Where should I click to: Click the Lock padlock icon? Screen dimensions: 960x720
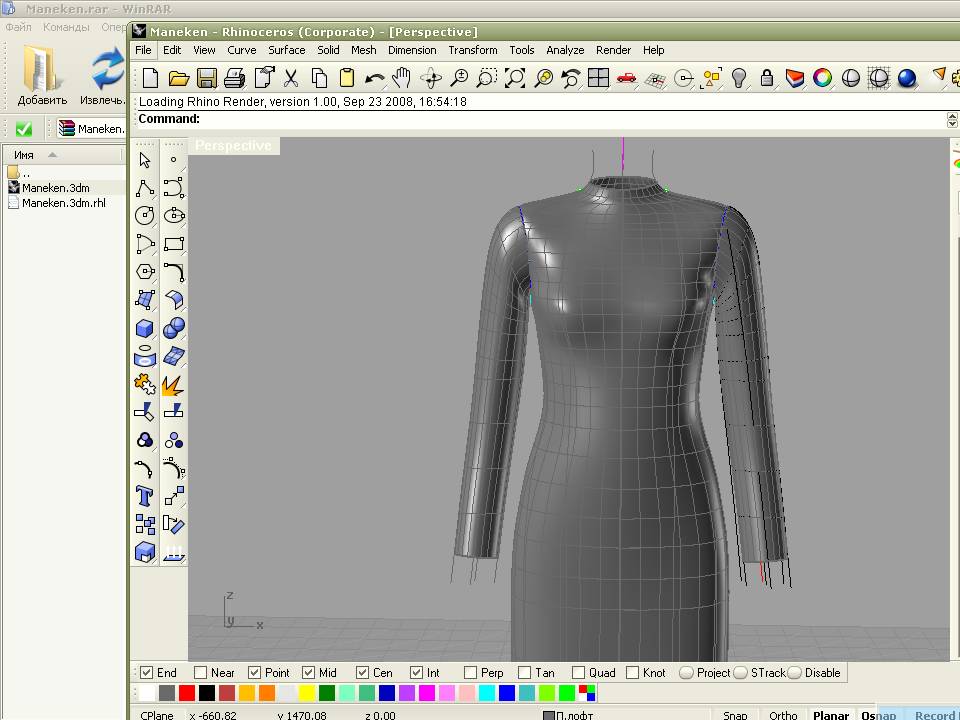767,78
